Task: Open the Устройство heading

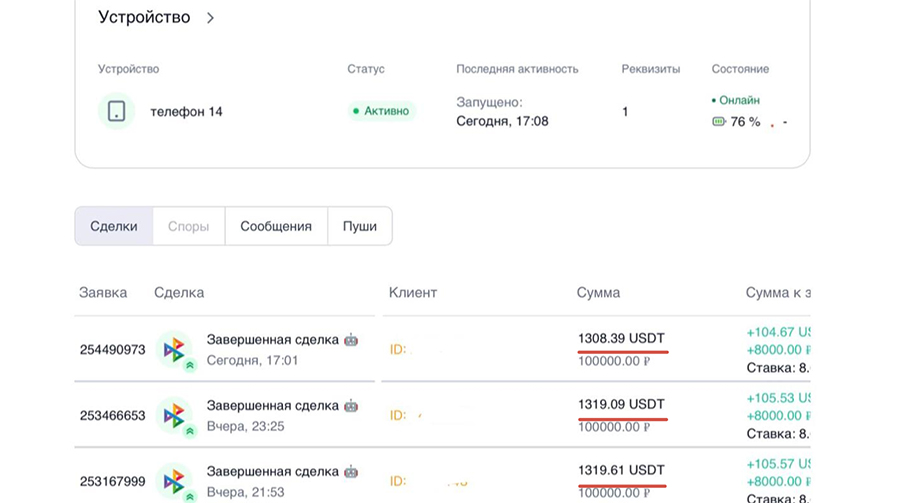Action: point(144,17)
